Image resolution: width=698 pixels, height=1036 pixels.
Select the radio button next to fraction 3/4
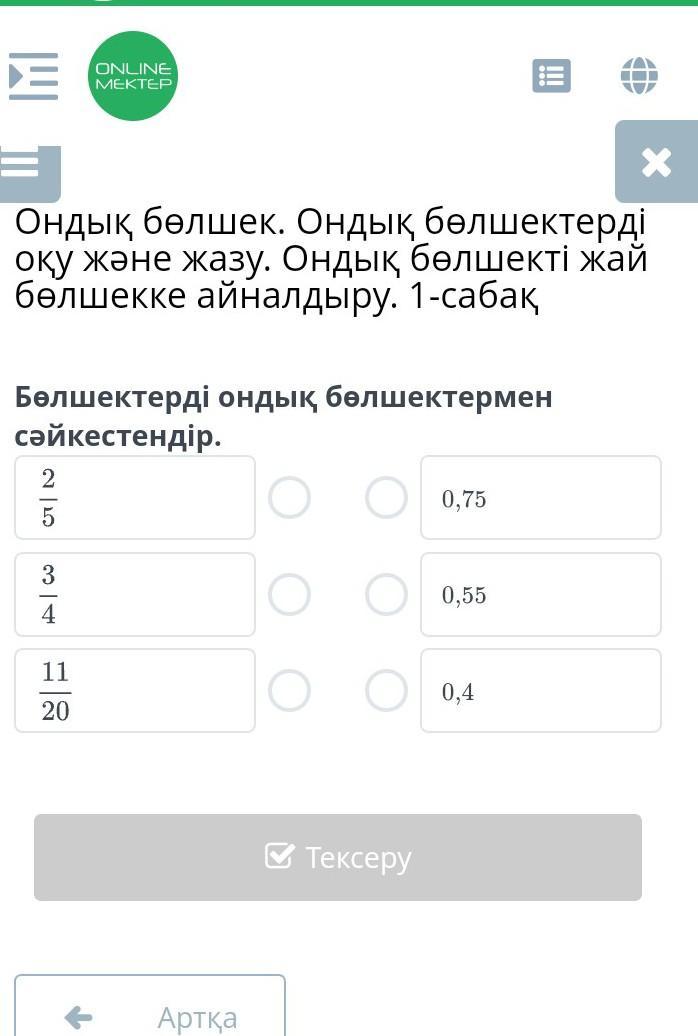click(290, 594)
